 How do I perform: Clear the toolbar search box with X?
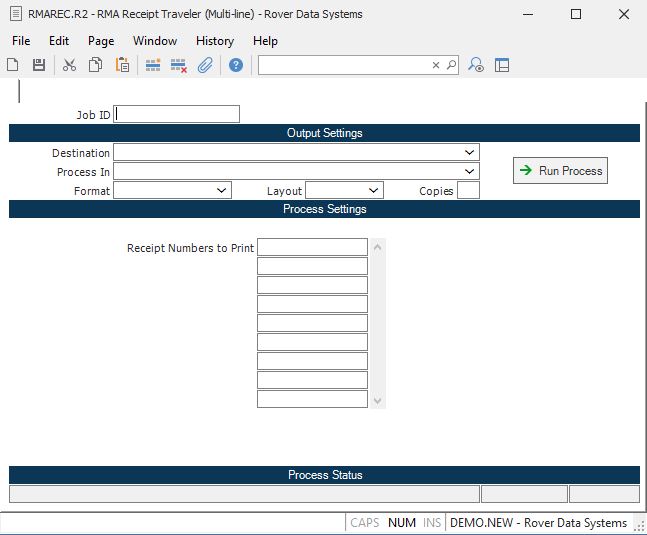435,65
